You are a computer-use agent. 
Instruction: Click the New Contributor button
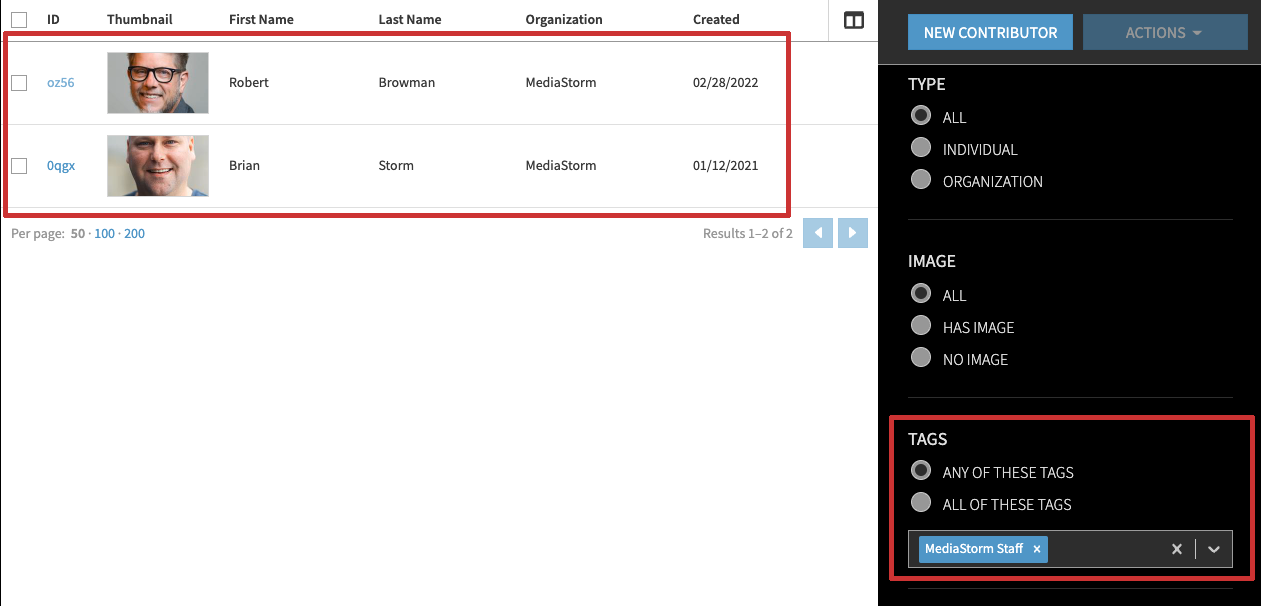point(989,32)
